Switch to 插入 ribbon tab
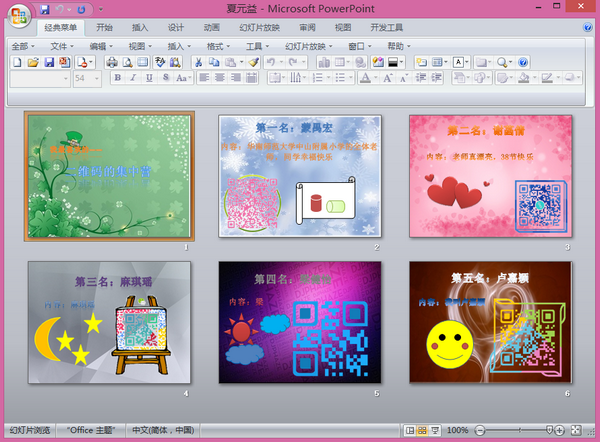Viewport: 600px width, 442px height. click(140, 28)
